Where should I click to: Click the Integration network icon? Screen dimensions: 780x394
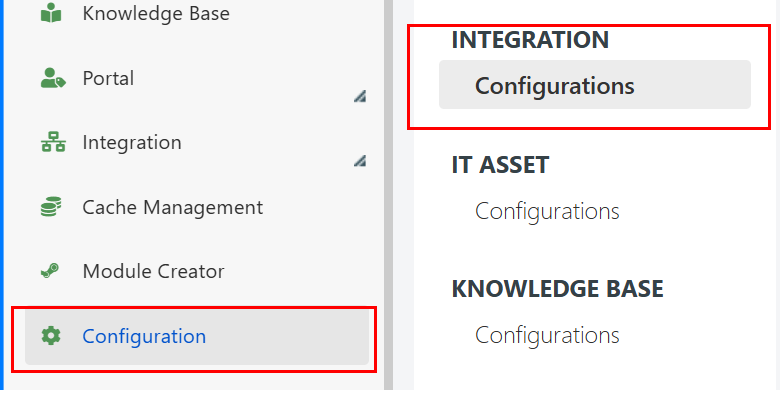(53, 142)
